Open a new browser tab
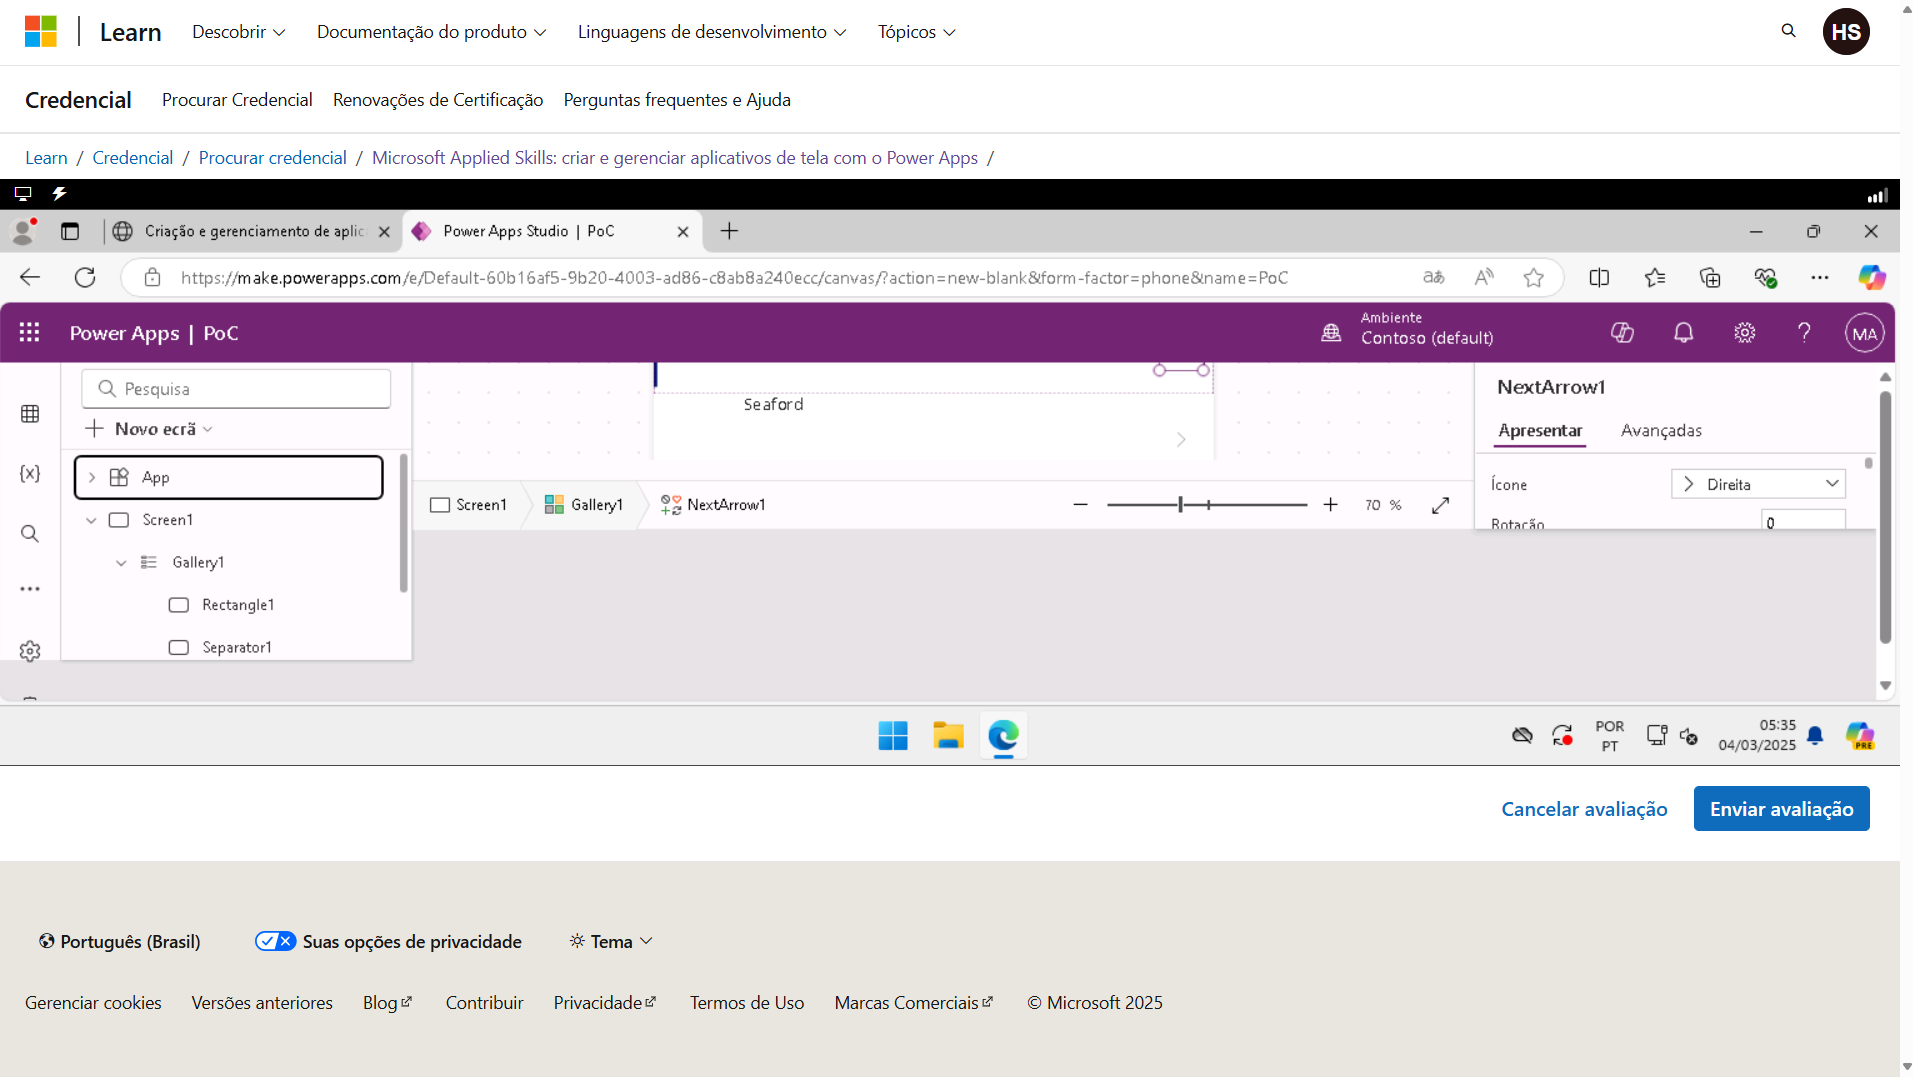 [729, 231]
